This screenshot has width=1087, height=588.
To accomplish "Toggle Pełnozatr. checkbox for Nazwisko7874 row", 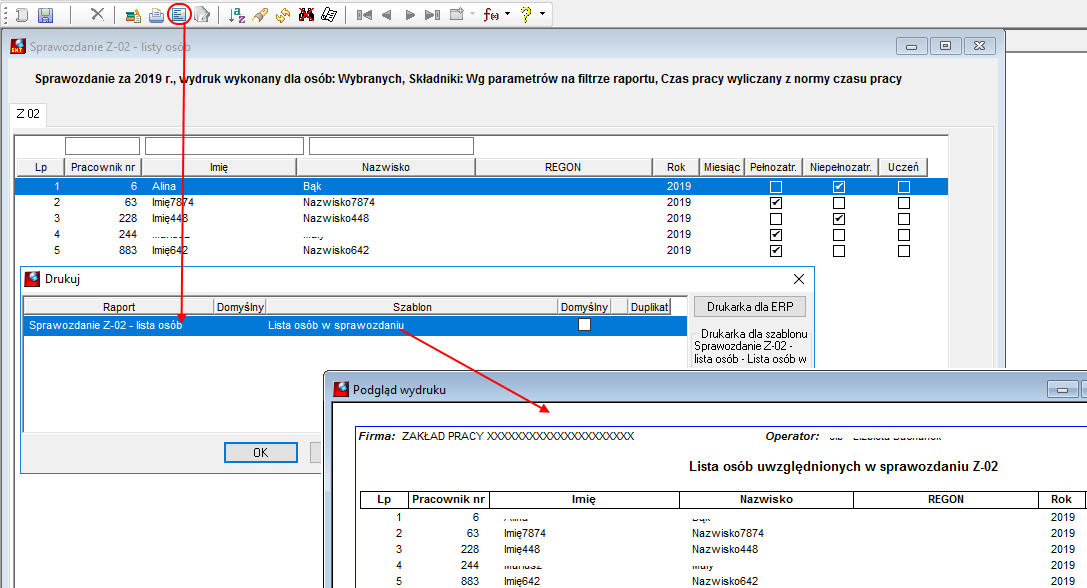I will (x=776, y=203).
